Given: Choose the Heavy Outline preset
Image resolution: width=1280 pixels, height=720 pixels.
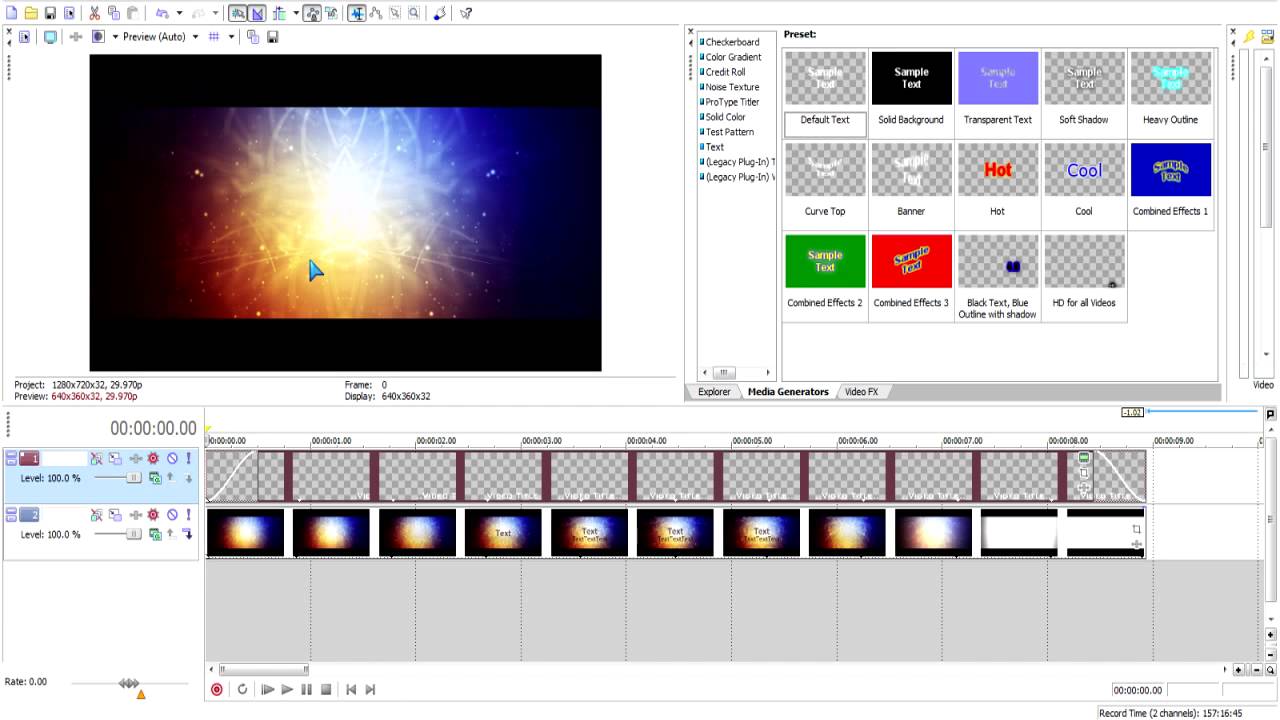Looking at the screenshot, I should tap(1170, 91).
